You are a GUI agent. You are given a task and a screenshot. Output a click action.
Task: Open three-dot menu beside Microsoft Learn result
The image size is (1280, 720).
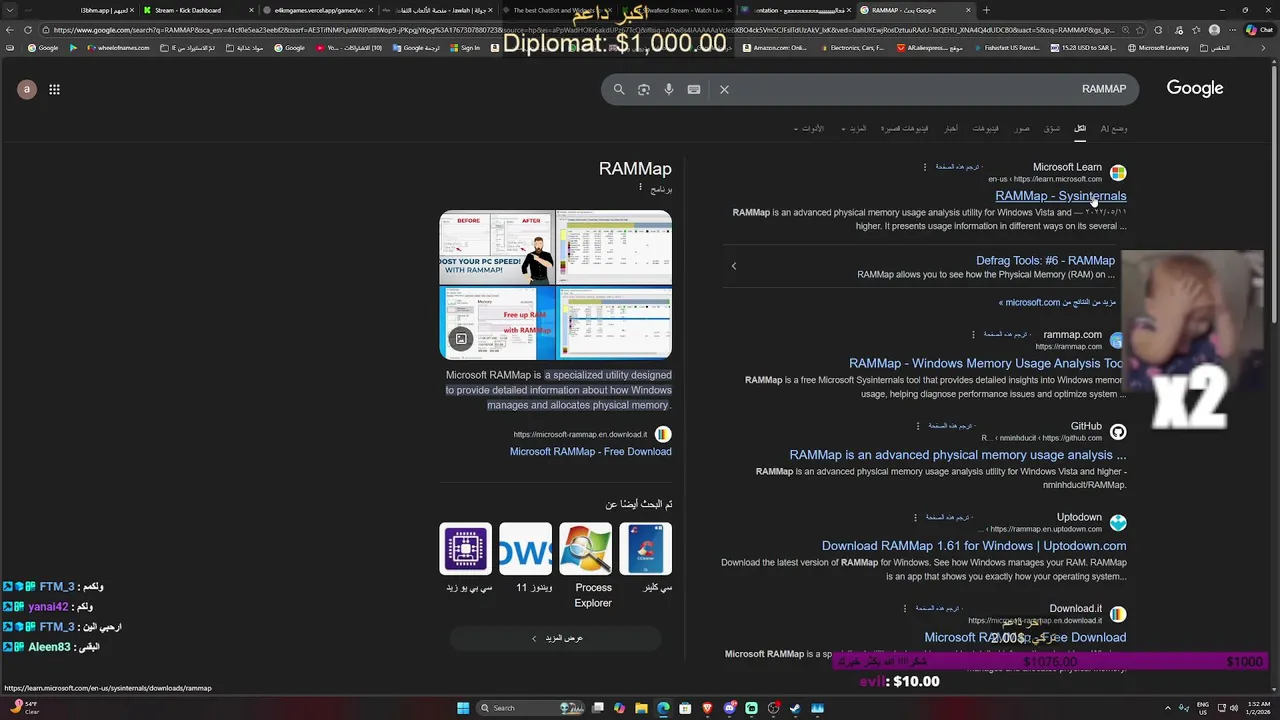click(925, 167)
